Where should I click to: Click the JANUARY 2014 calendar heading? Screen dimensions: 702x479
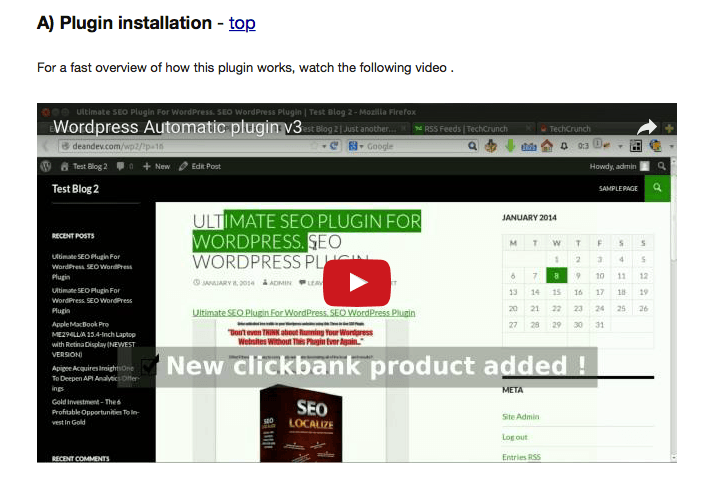pyautogui.click(x=529, y=218)
